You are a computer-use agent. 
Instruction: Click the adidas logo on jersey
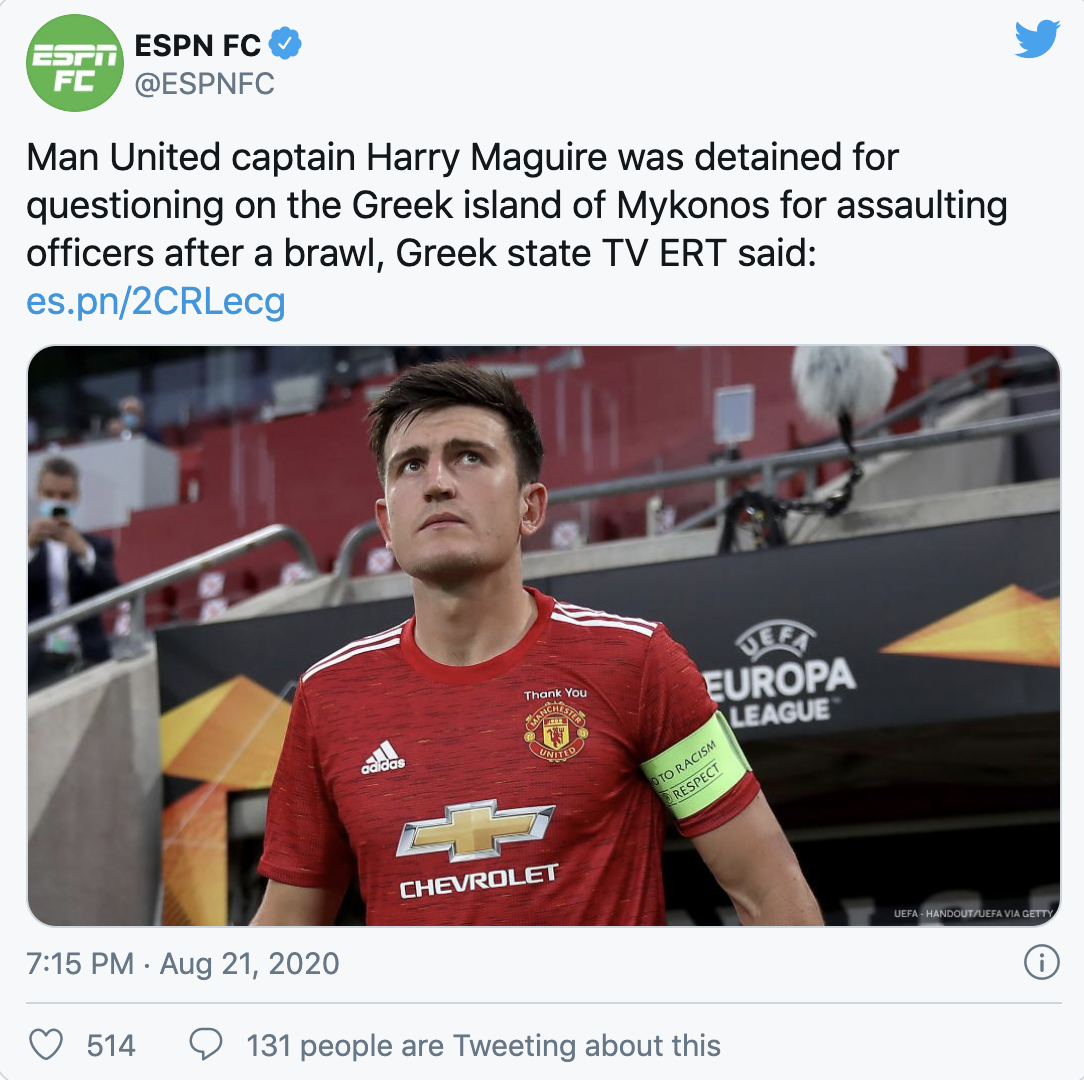(383, 759)
